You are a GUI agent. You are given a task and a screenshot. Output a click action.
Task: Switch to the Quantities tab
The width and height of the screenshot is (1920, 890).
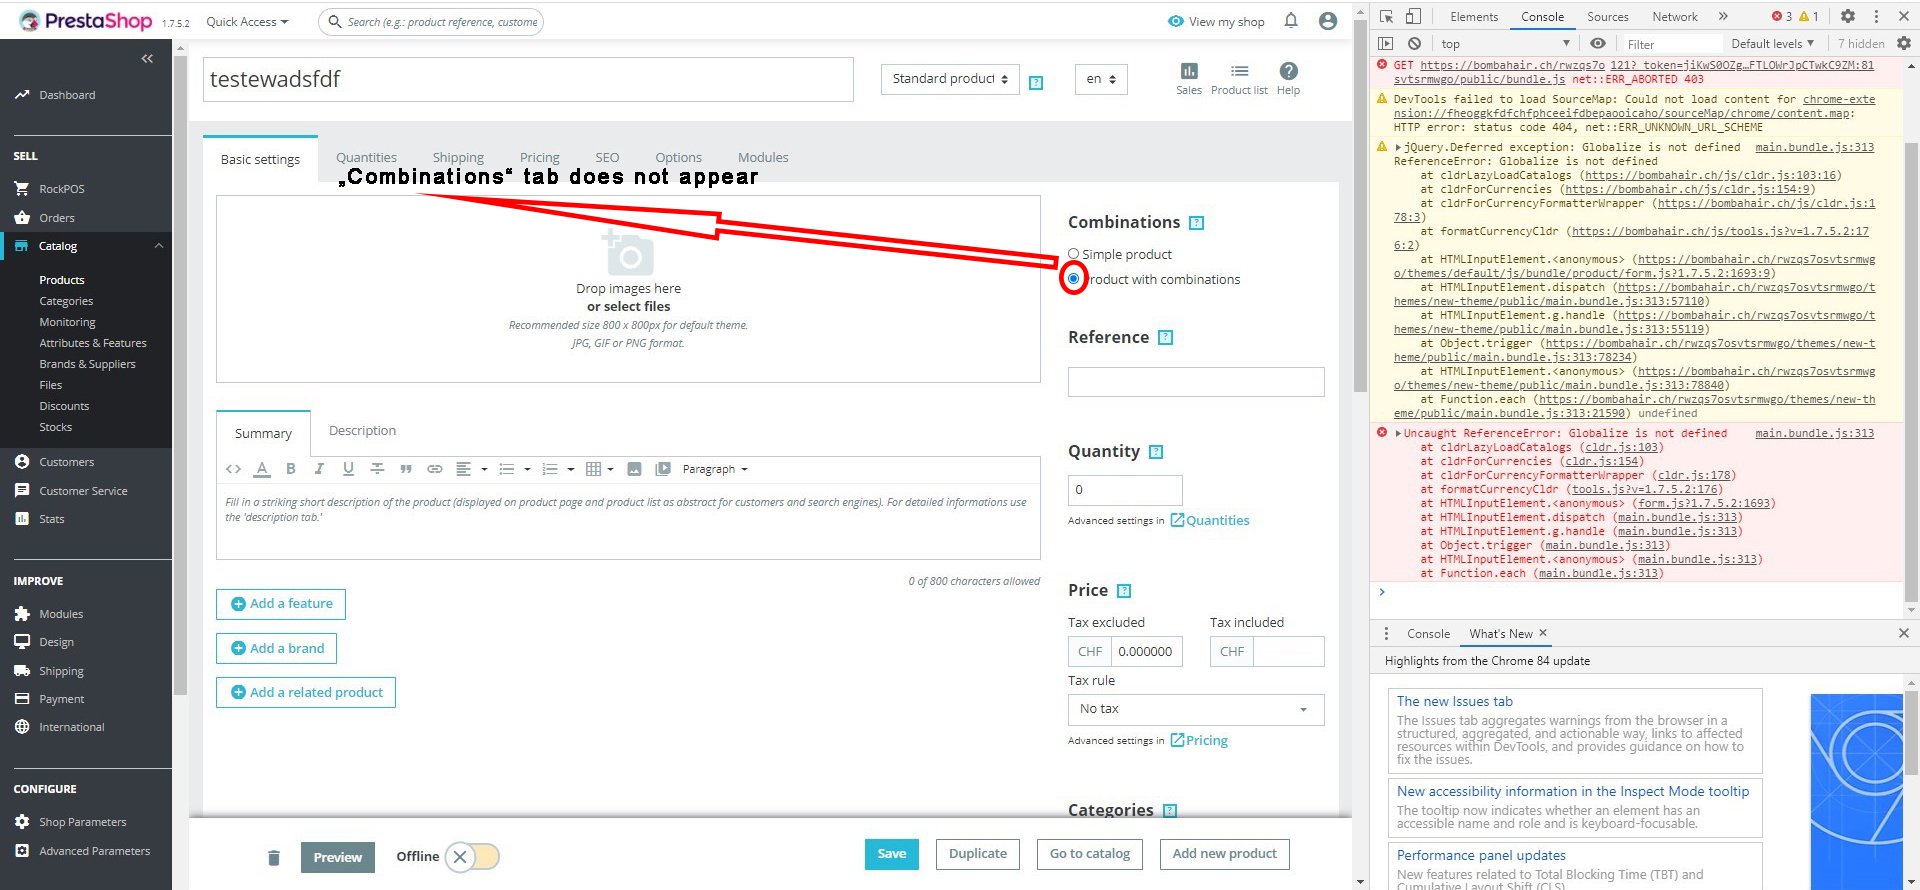[x=366, y=158]
